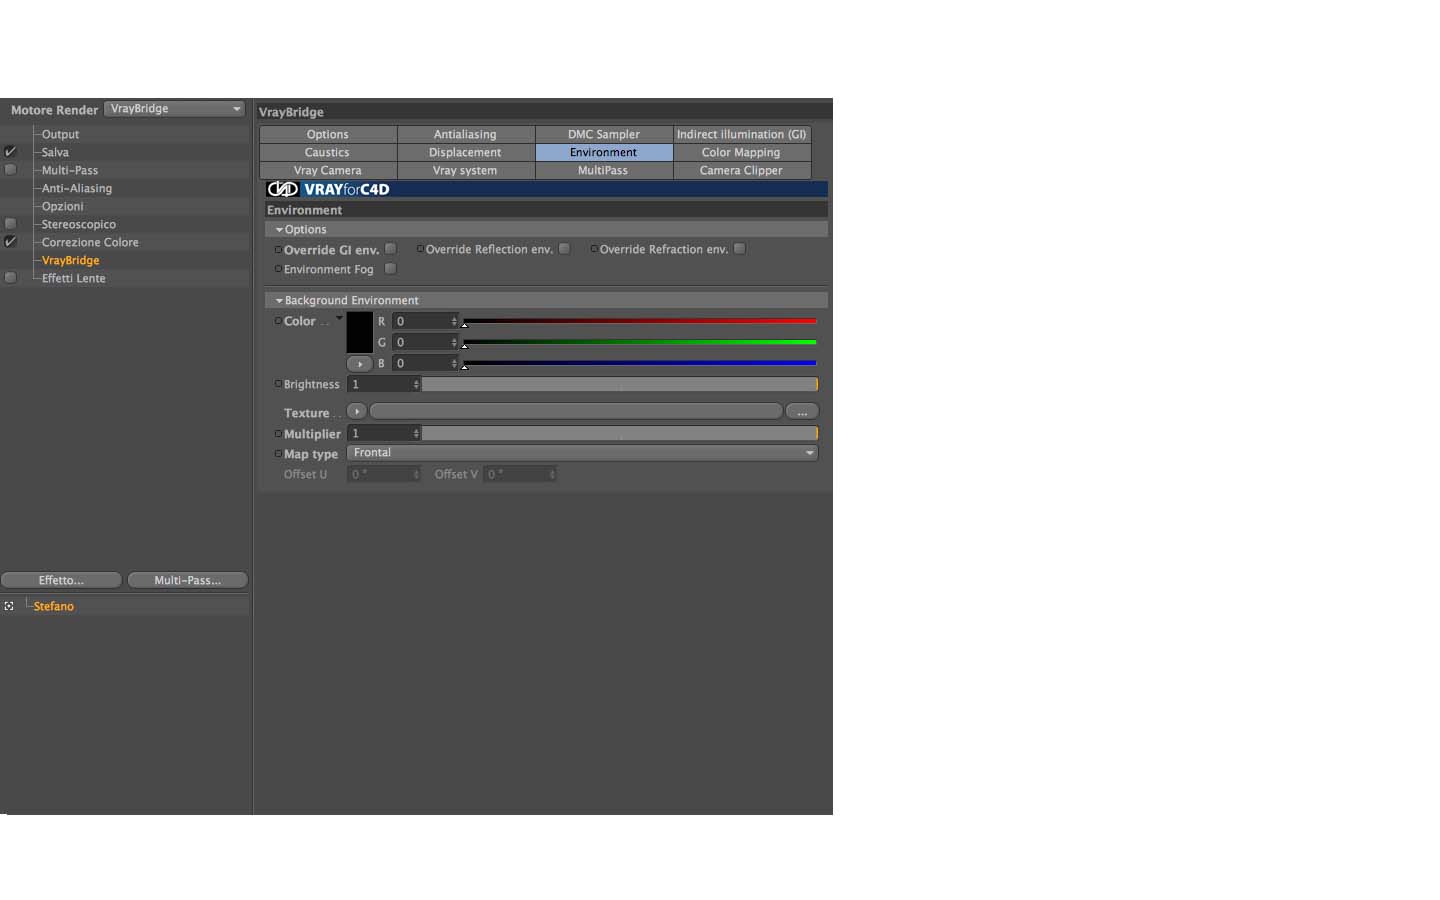The width and height of the screenshot is (1440, 900).
Task: Click the Multi-Pass... button
Action: (188, 580)
